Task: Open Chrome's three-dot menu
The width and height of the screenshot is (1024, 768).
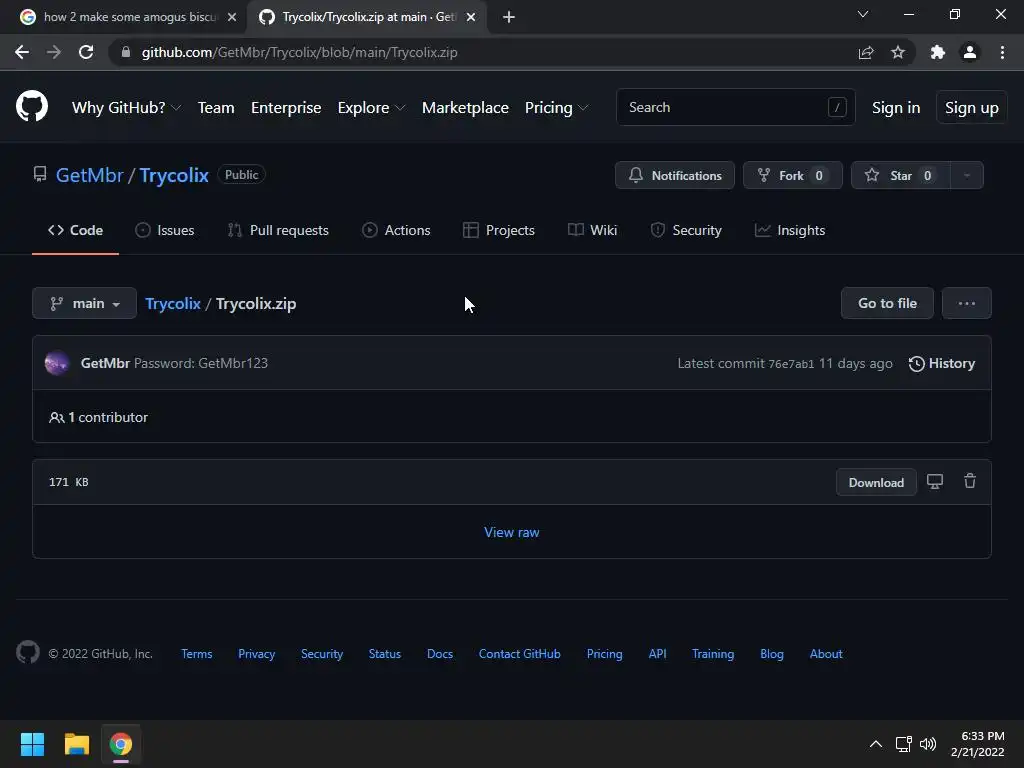Action: pyautogui.click(x=1002, y=52)
